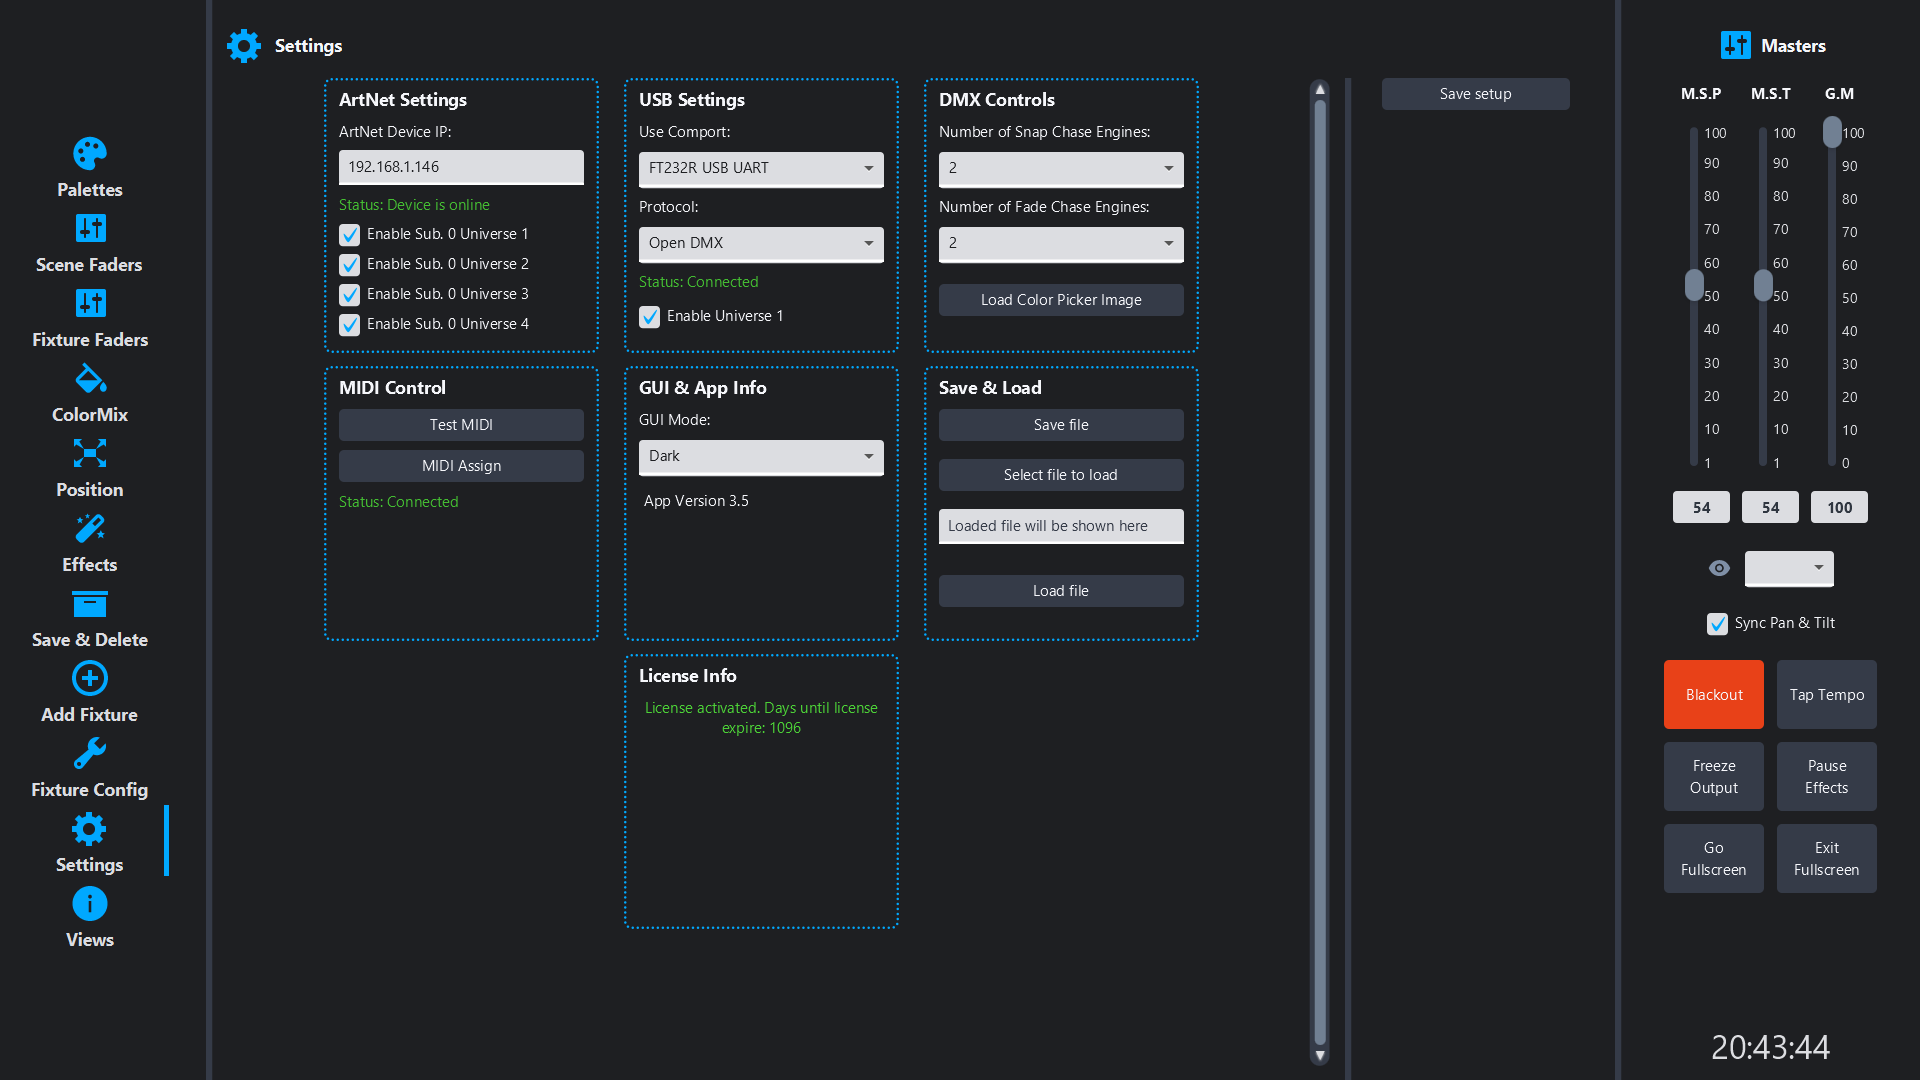Select the Effects sidebar icon
Viewport: 1920px width, 1080px height.
pyautogui.click(x=89, y=528)
